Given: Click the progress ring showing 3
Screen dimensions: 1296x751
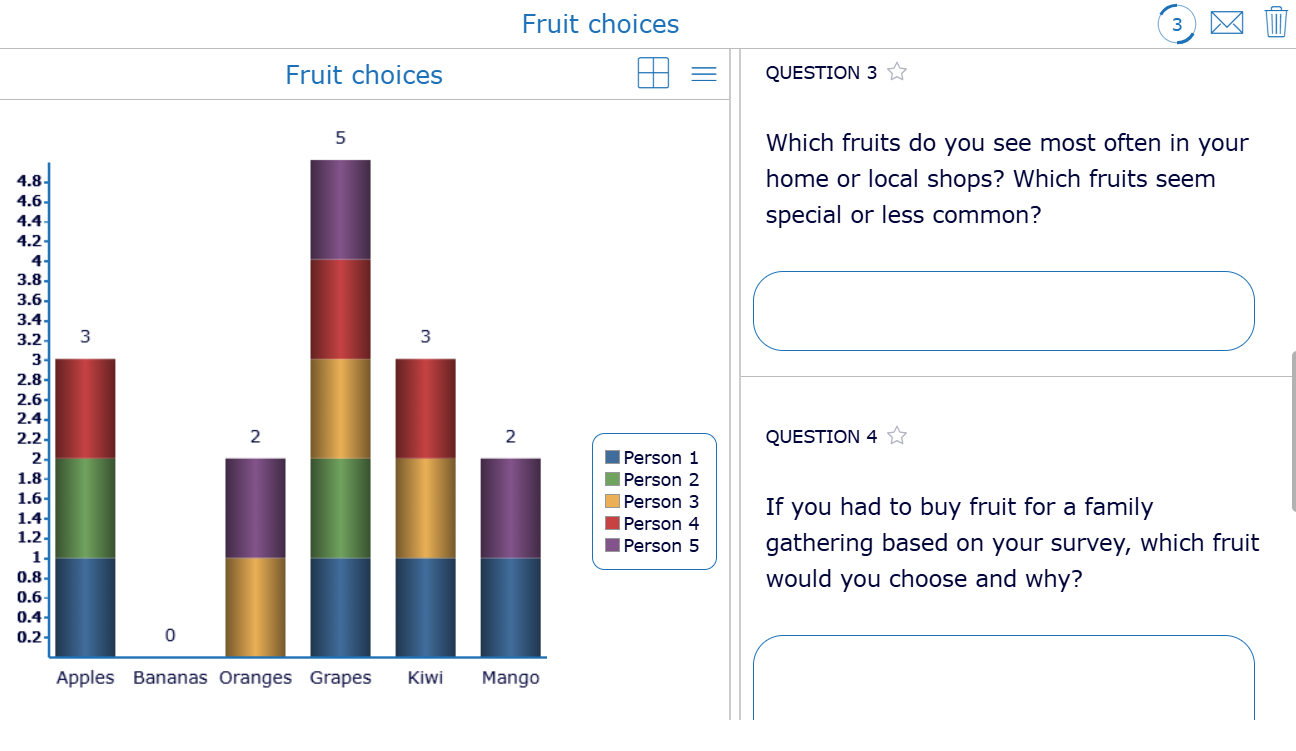Looking at the screenshot, I should pyautogui.click(x=1178, y=23).
